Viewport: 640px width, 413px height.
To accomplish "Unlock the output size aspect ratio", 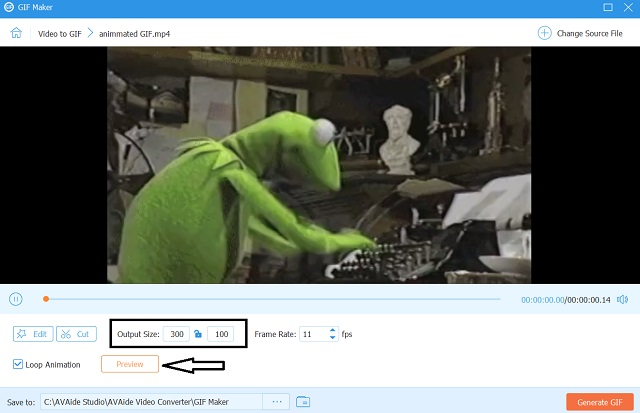I will click(x=198, y=334).
